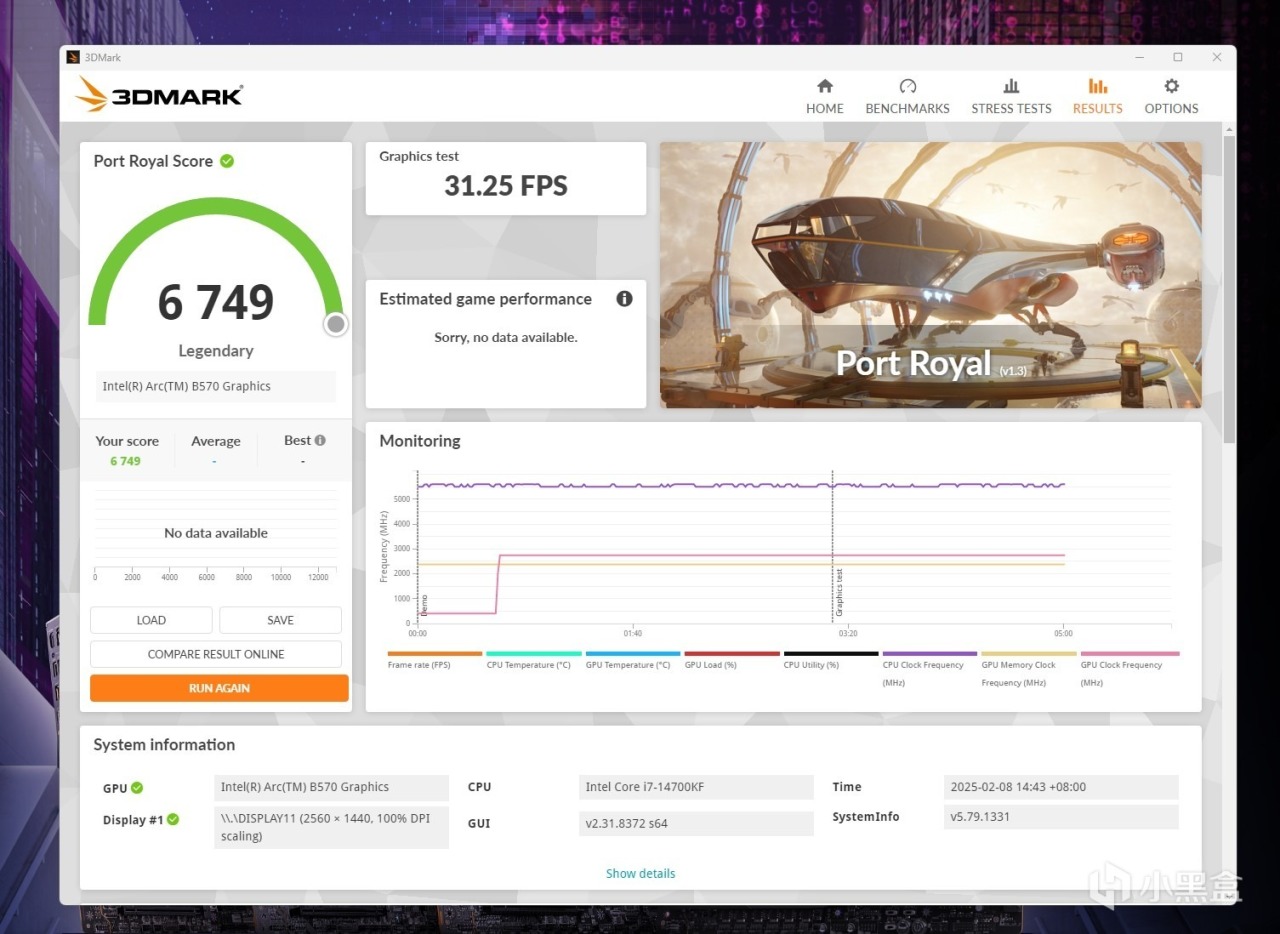Click the Estimated game performance heading
This screenshot has height=934, width=1280.
485,299
